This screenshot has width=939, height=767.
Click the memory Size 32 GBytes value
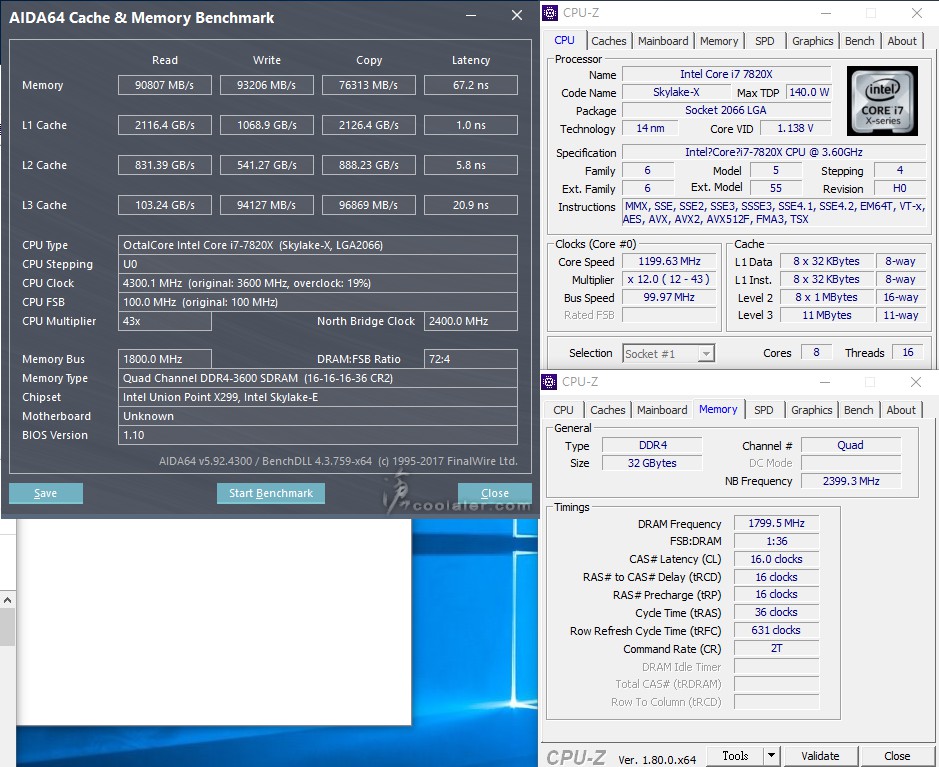coord(652,463)
